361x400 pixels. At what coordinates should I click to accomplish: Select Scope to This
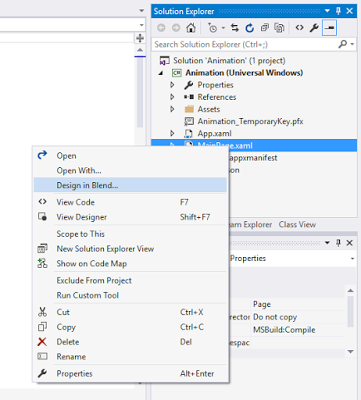point(130,234)
